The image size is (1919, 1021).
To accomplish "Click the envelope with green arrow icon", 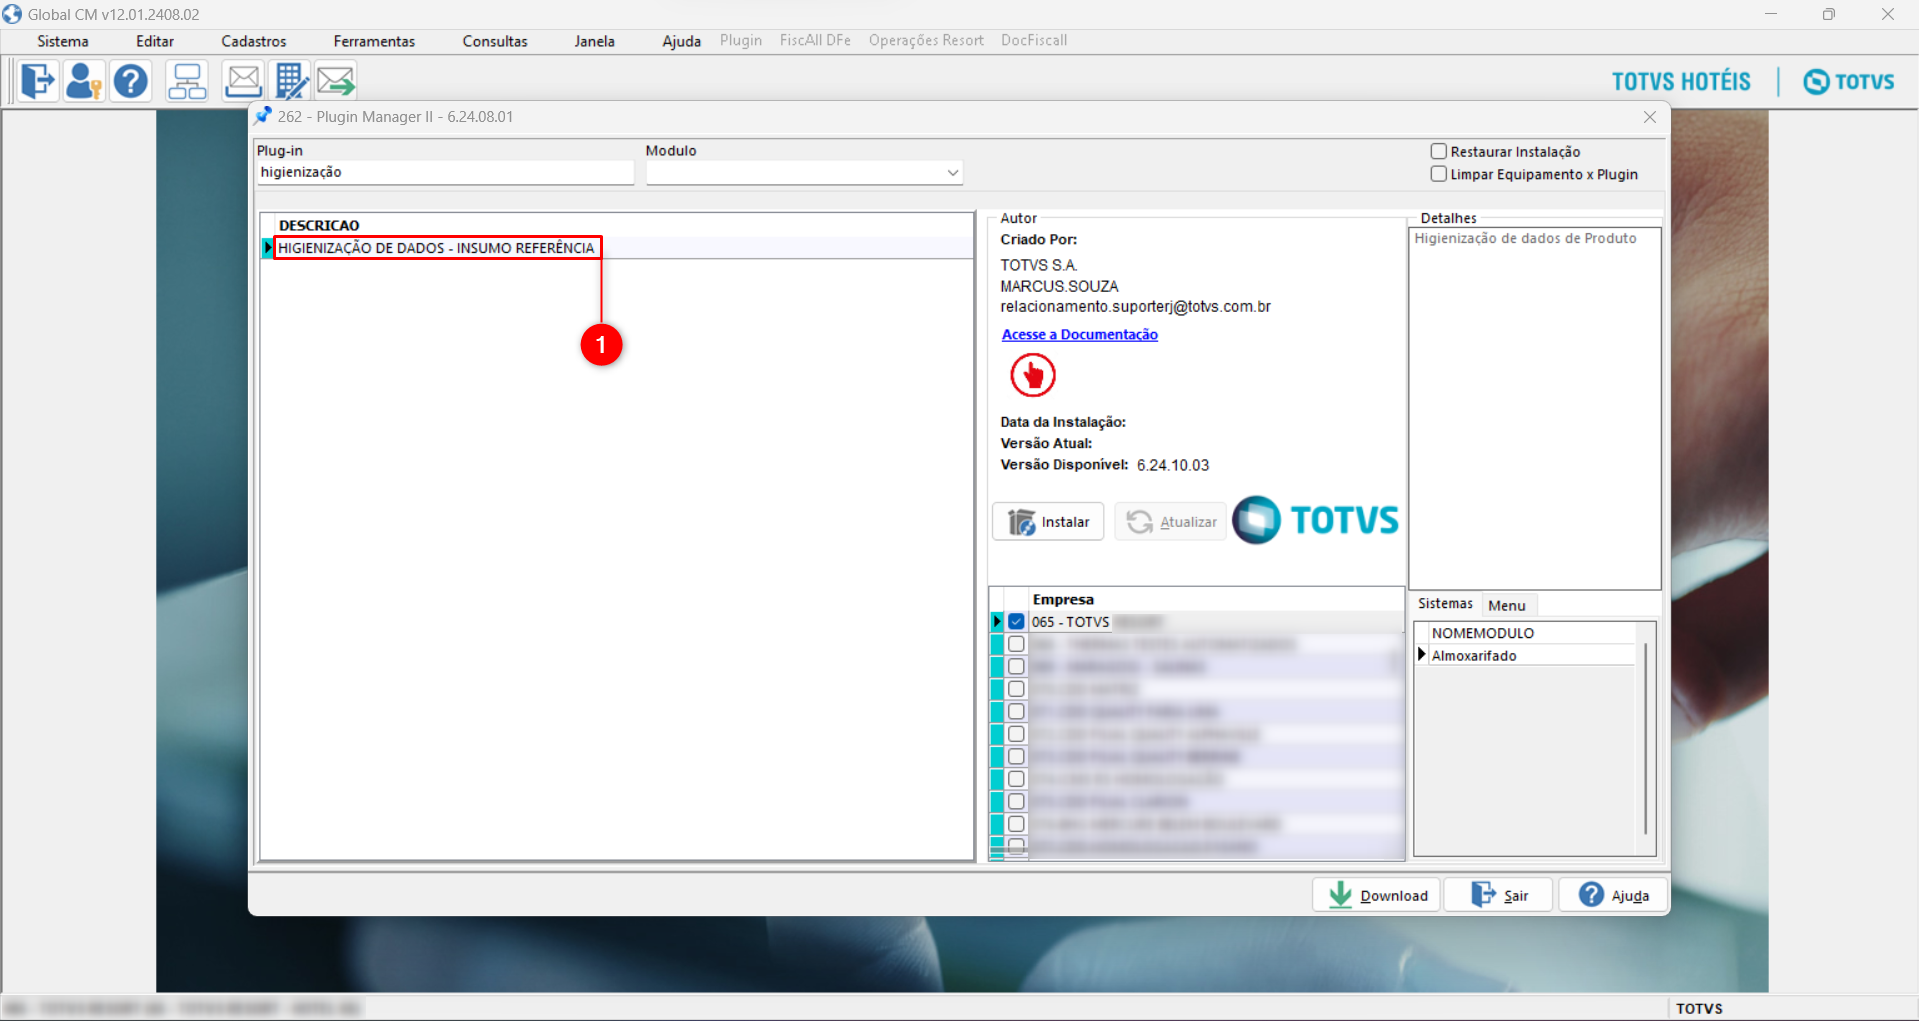I will 337,81.
